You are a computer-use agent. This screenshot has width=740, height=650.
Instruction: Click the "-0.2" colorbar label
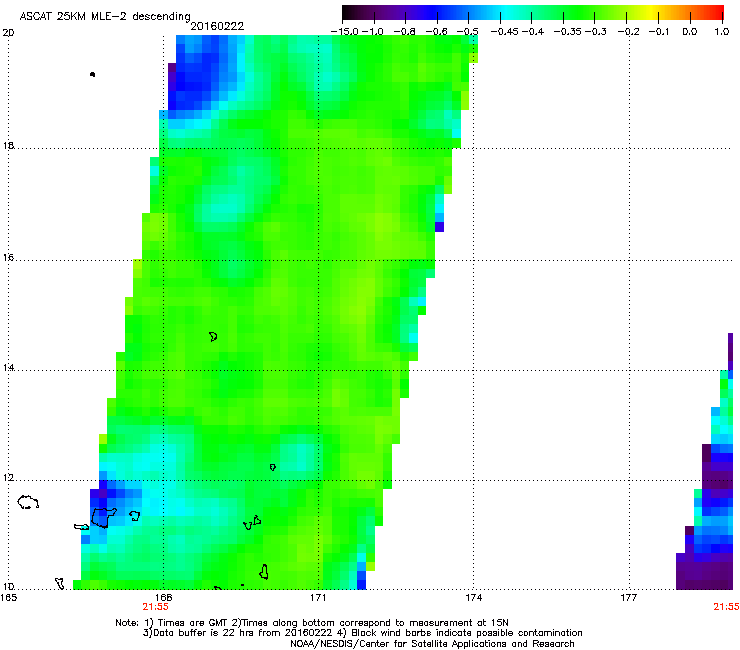(629, 32)
